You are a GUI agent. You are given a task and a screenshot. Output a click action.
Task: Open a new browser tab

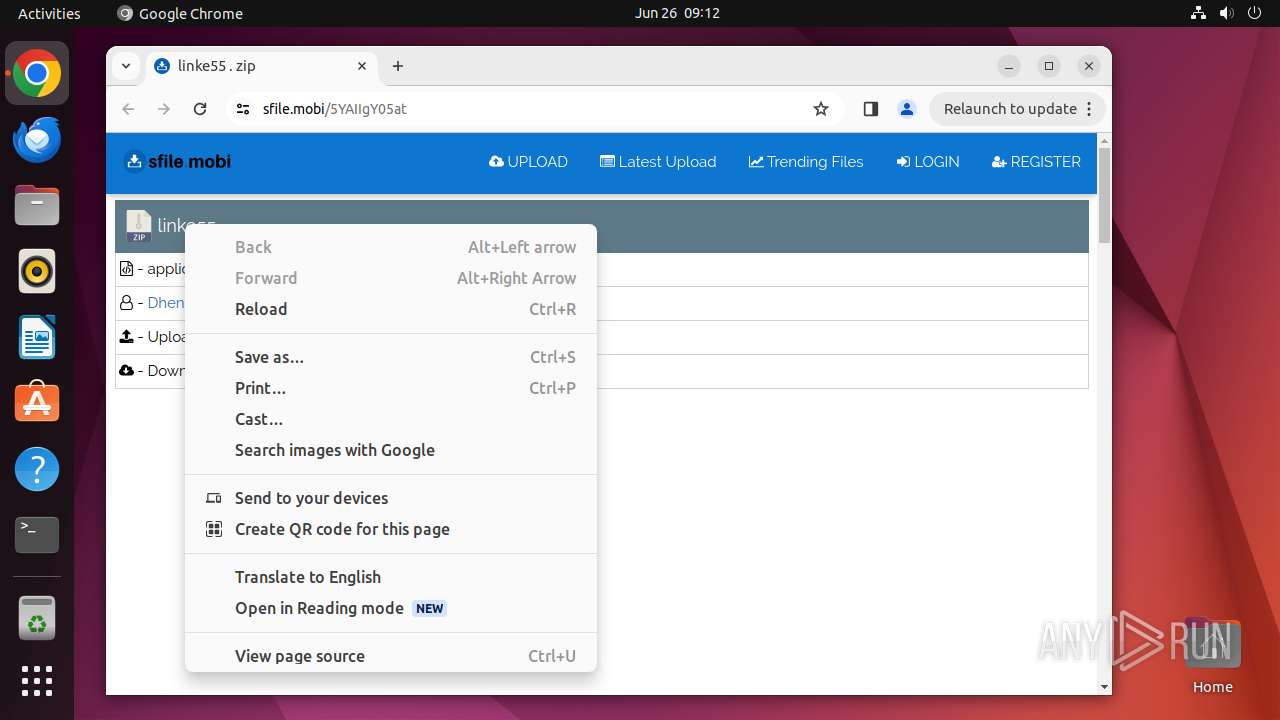398,66
